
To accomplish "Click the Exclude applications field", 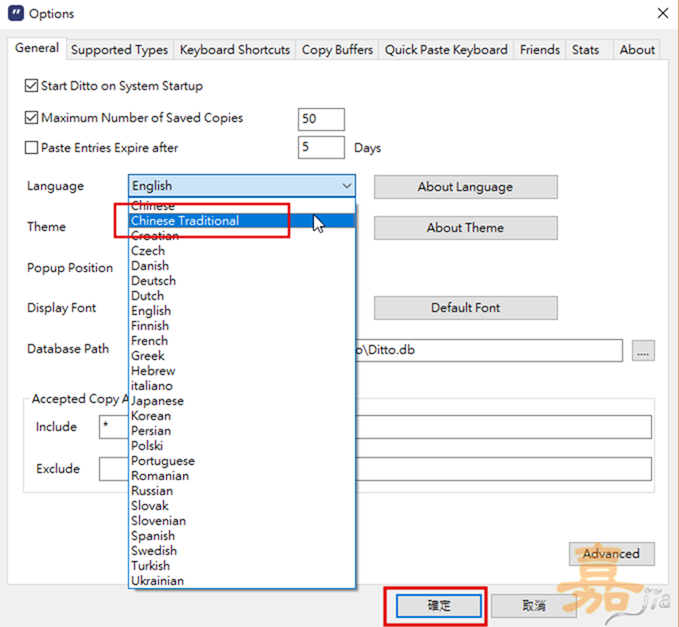I will pos(375,469).
